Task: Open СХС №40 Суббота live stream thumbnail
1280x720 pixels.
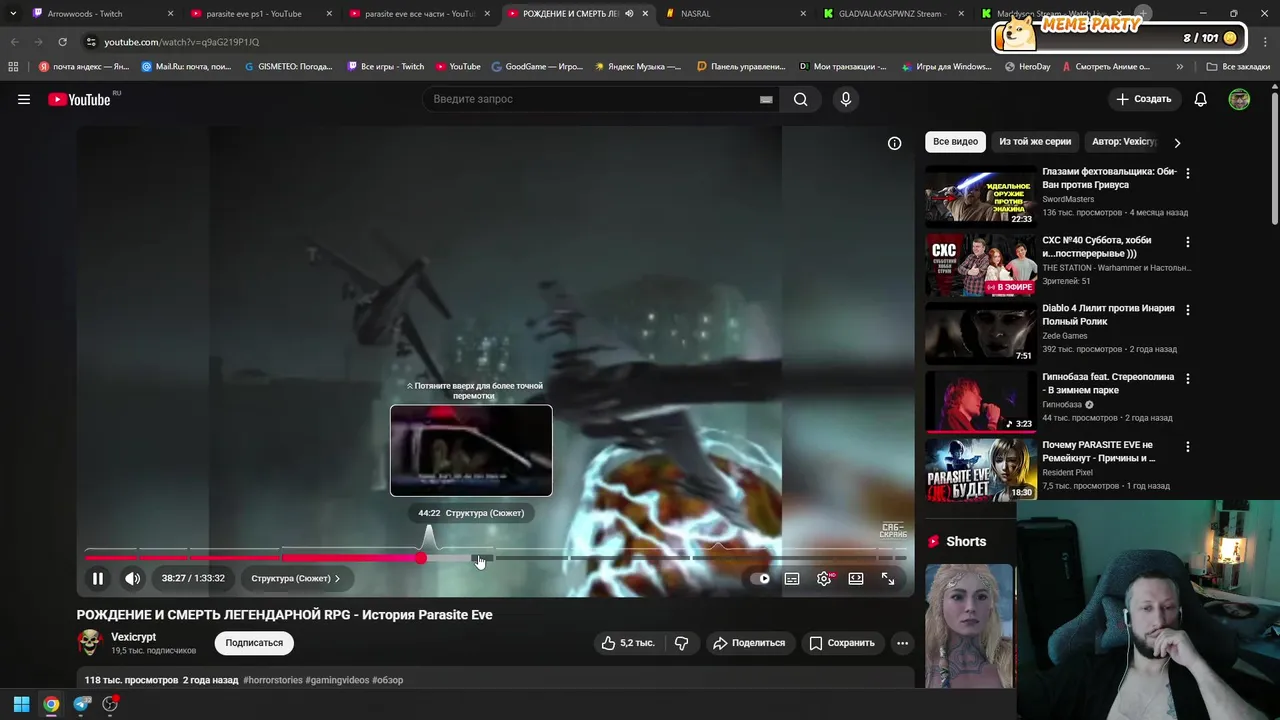Action: [x=980, y=265]
